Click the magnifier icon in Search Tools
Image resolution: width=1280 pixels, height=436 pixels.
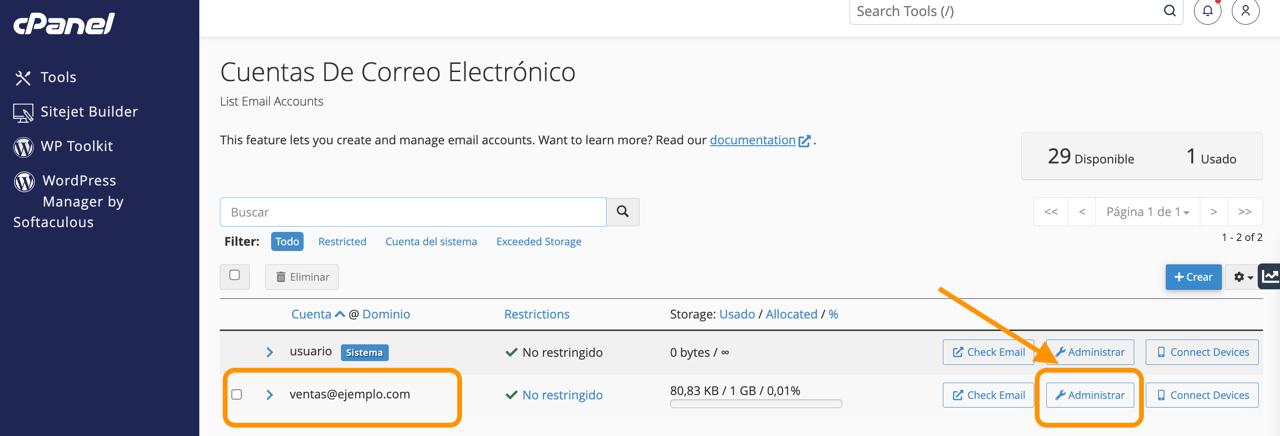click(1170, 11)
